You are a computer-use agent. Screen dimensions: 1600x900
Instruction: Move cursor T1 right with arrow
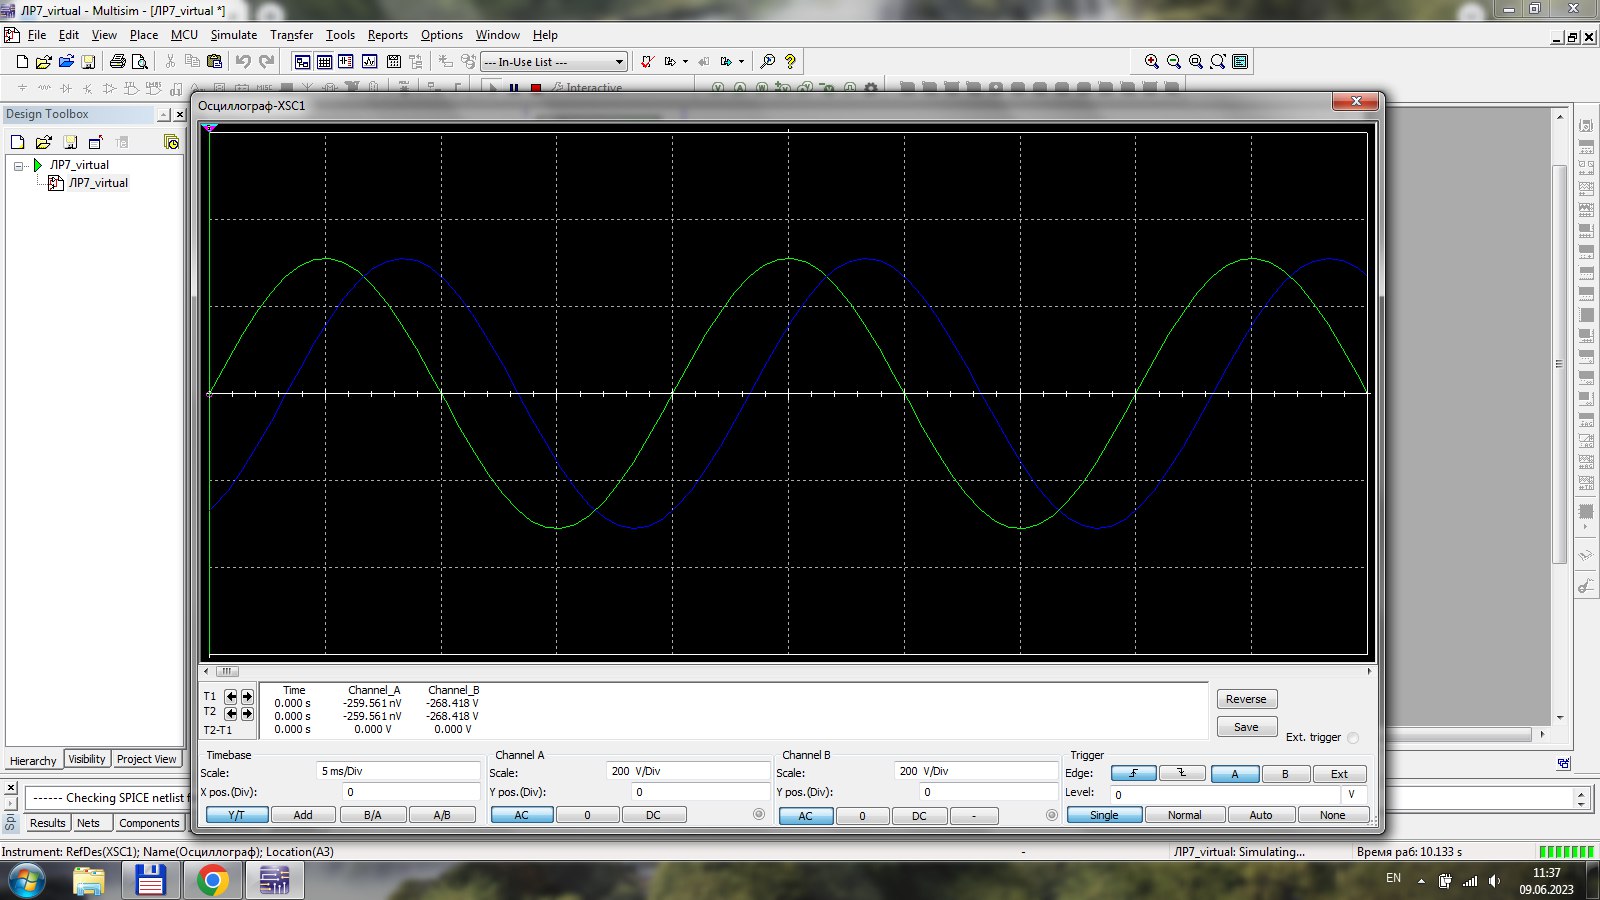[x=247, y=696]
